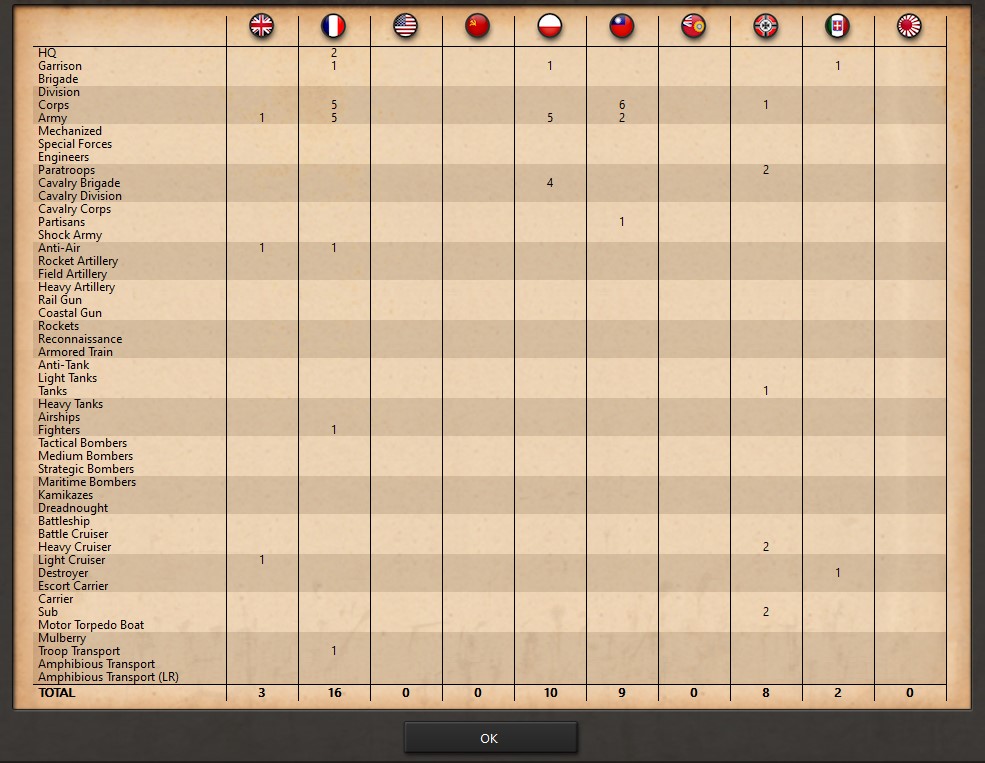The height and width of the screenshot is (763, 985).
Task: Click the Poland flag icon
Action: pyautogui.click(x=550, y=26)
